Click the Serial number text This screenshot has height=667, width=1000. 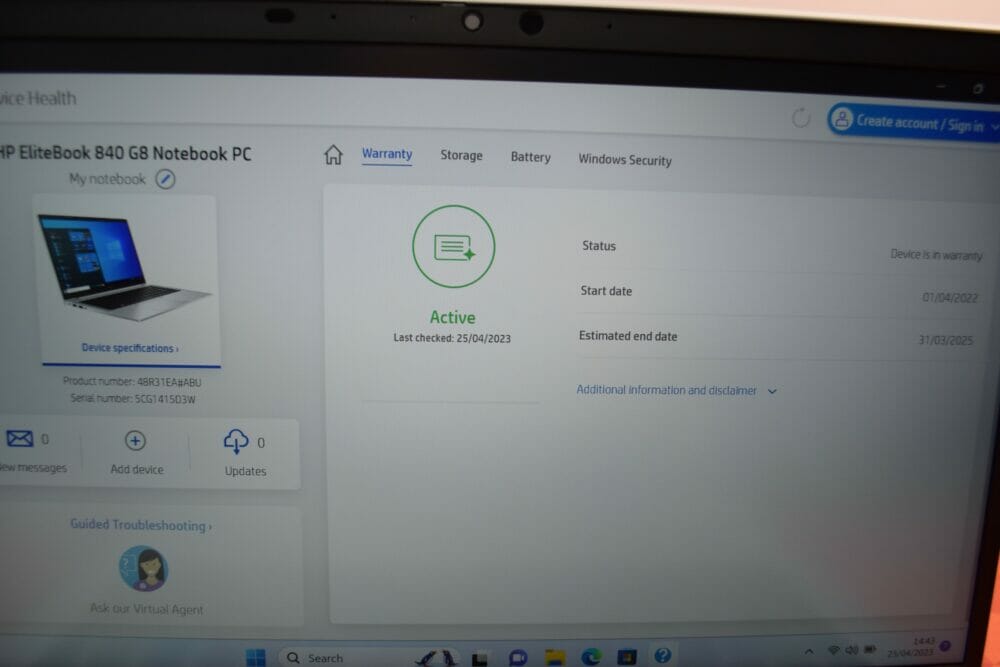click(133, 399)
